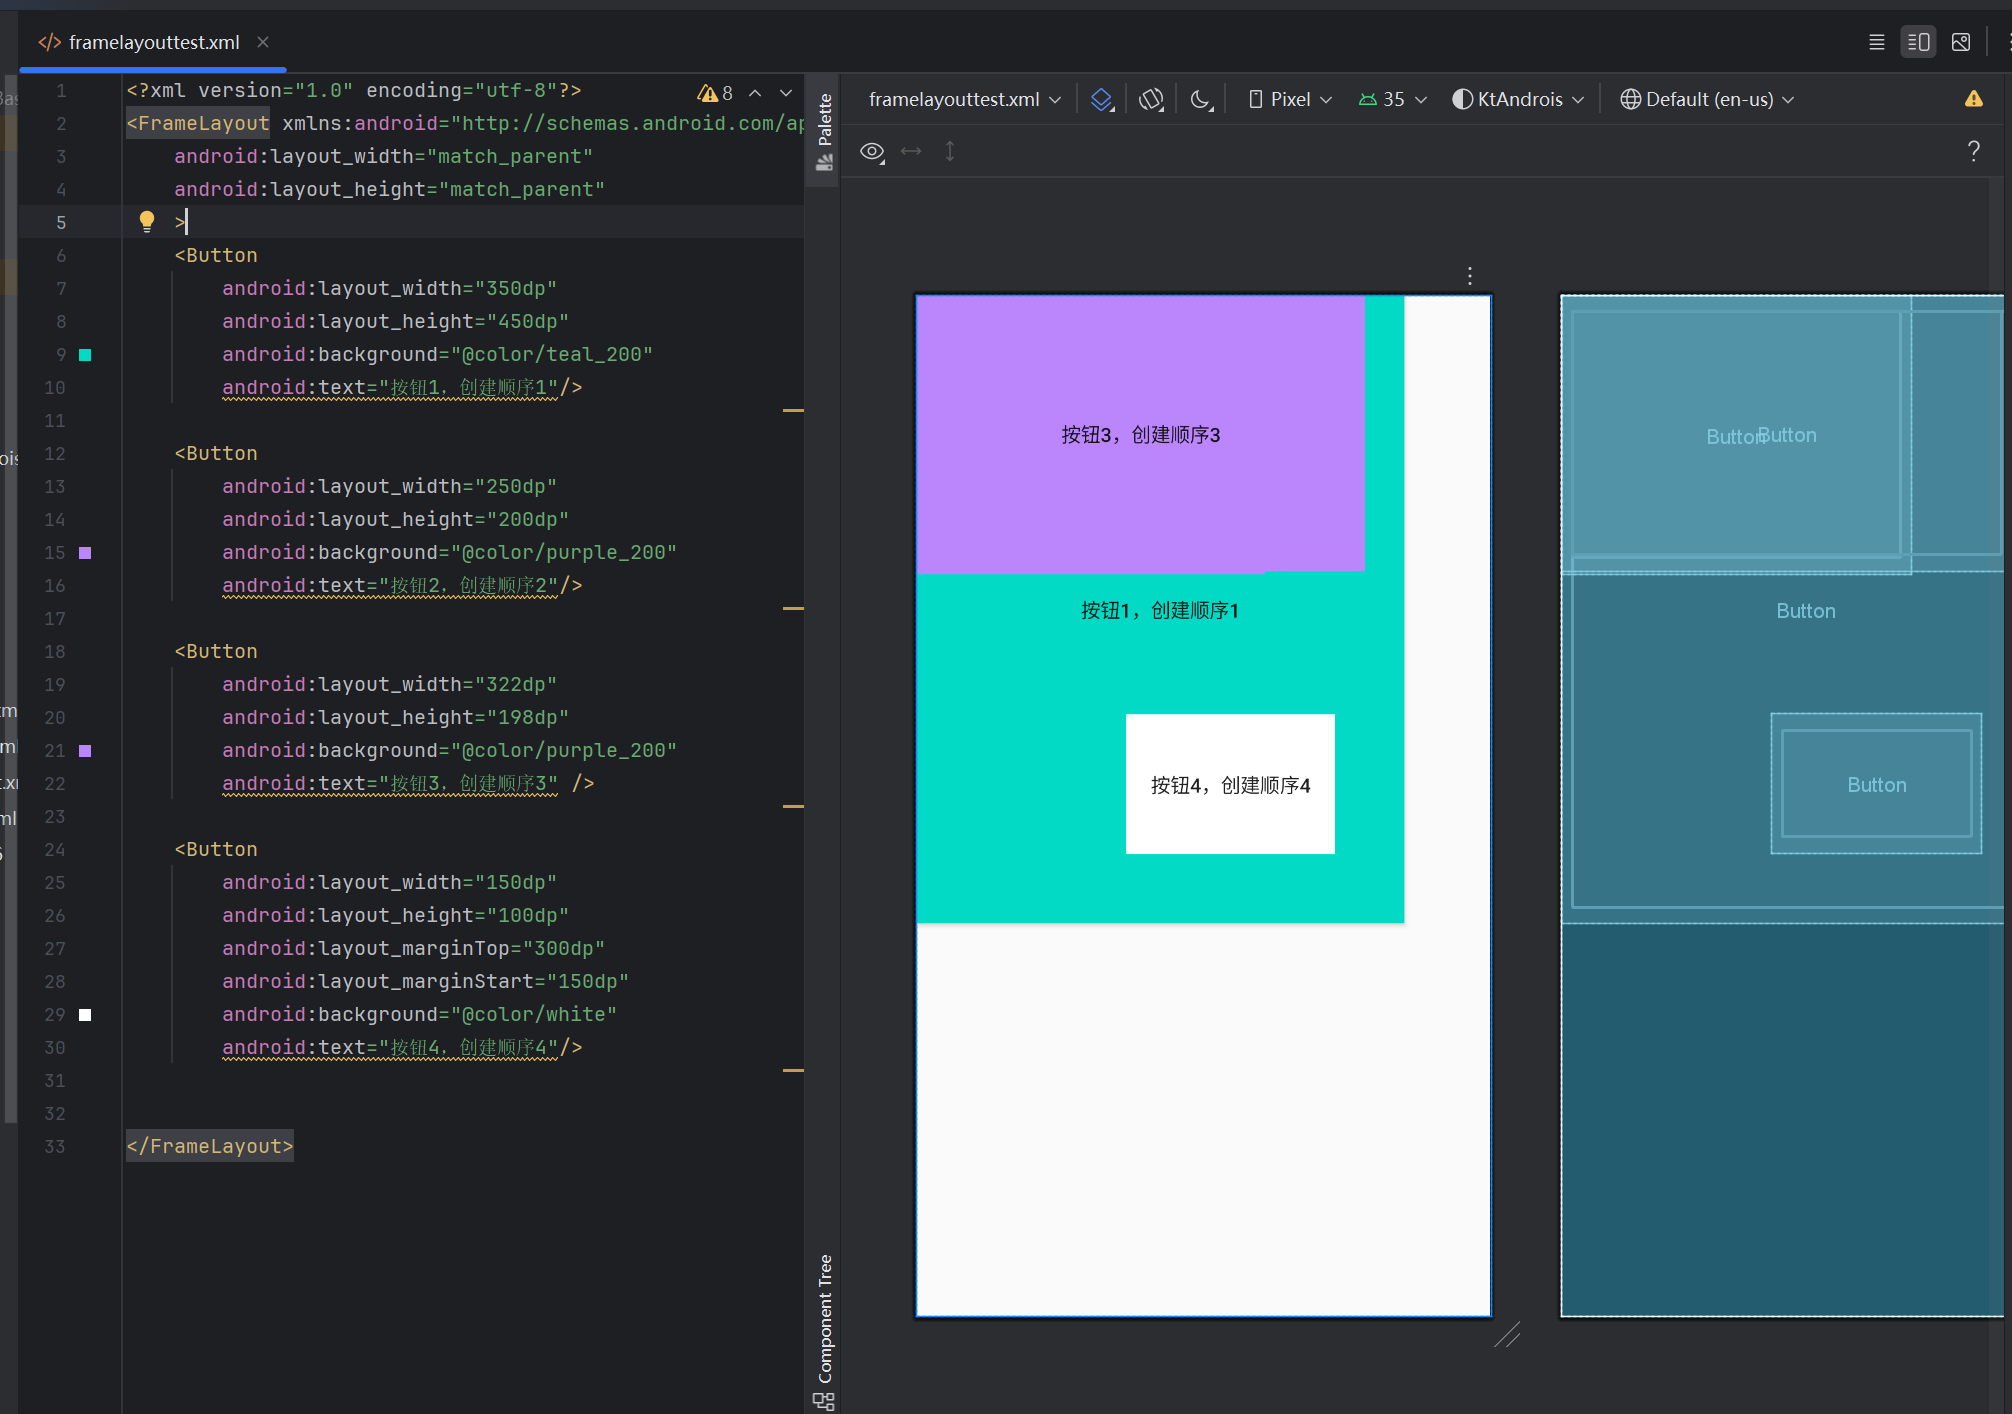Image resolution: width=2012 pixels, height=1414 pixels.
Task: Go to previous highlighted problem arrow
Action: pyautogui.click(x=755, y=93)
